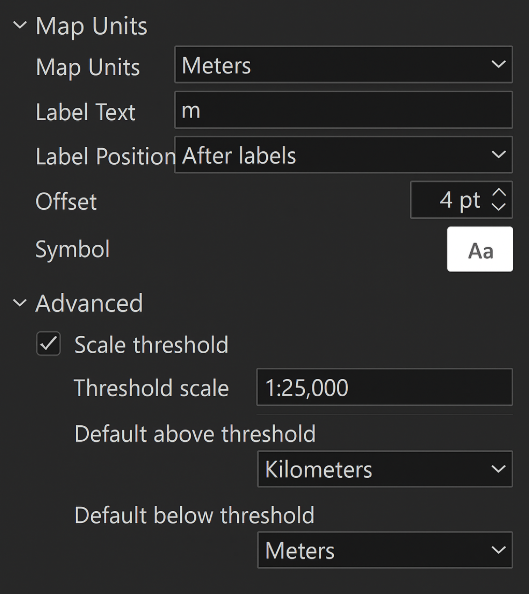The height and width of the screenshot is (594, 529).
Task: Click the Label Text field containing m
Action: [x=343, y=110]
